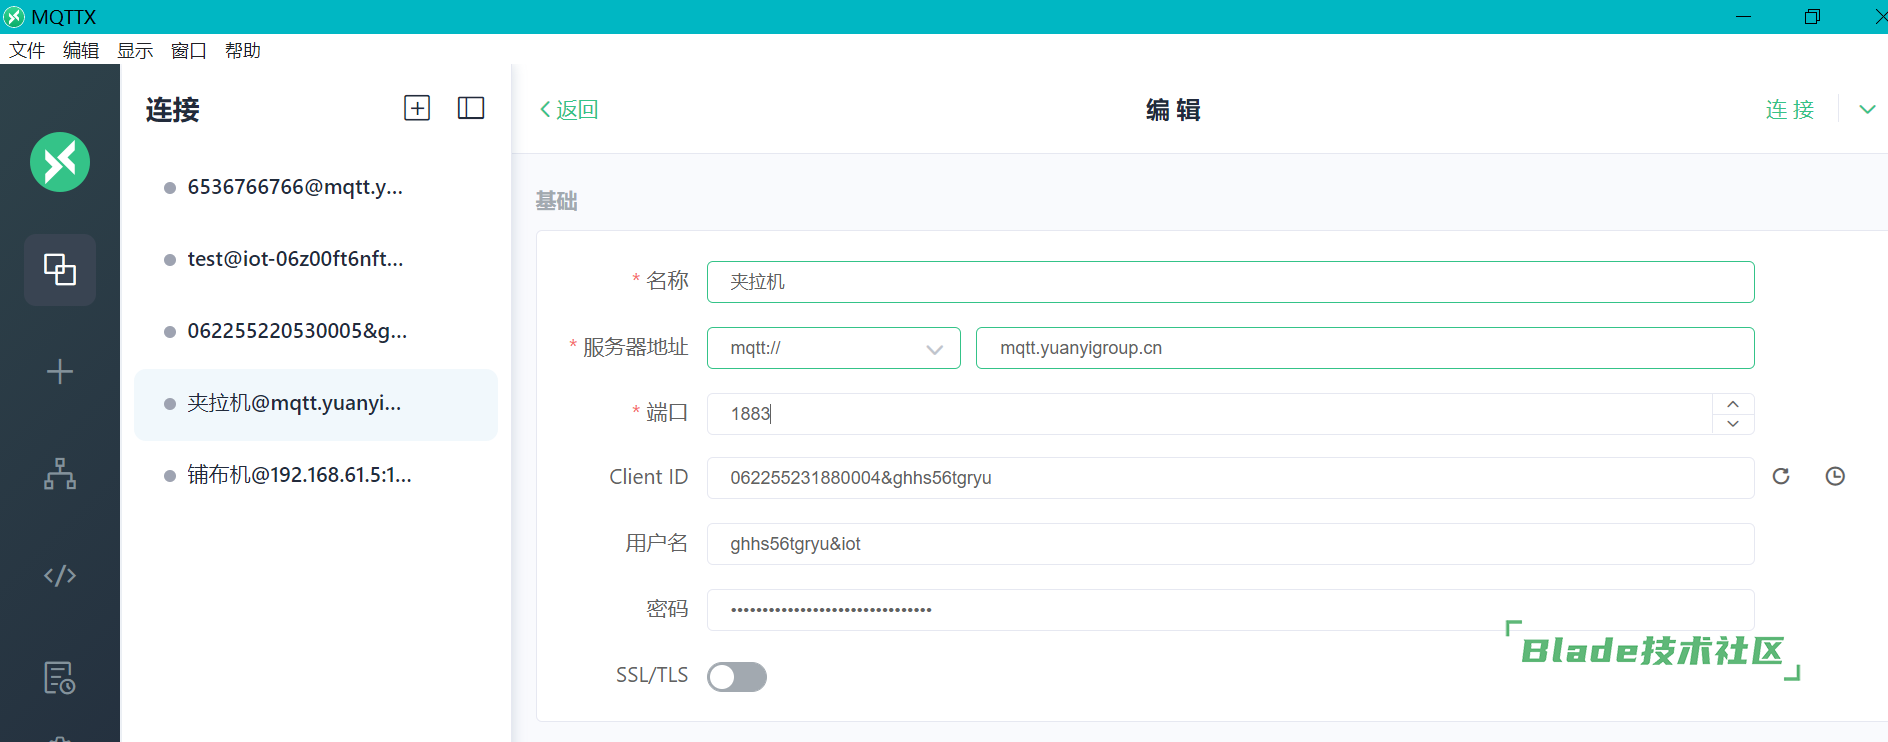
Task: Open the Viewer network icon in sidebar
Action: click(60, 474)
